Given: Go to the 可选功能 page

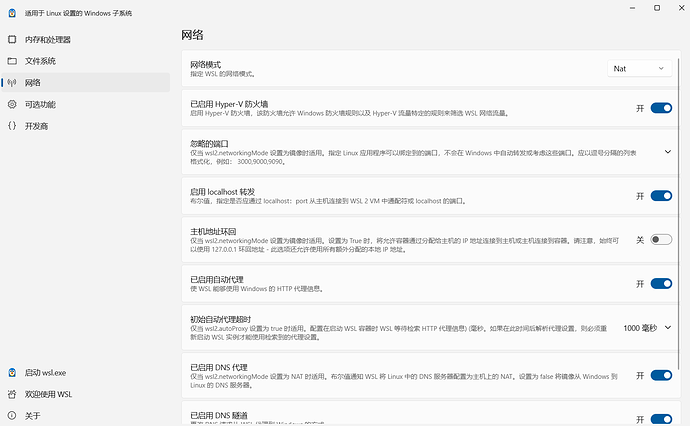Looking at the screenshot, I should coord(86,104).
